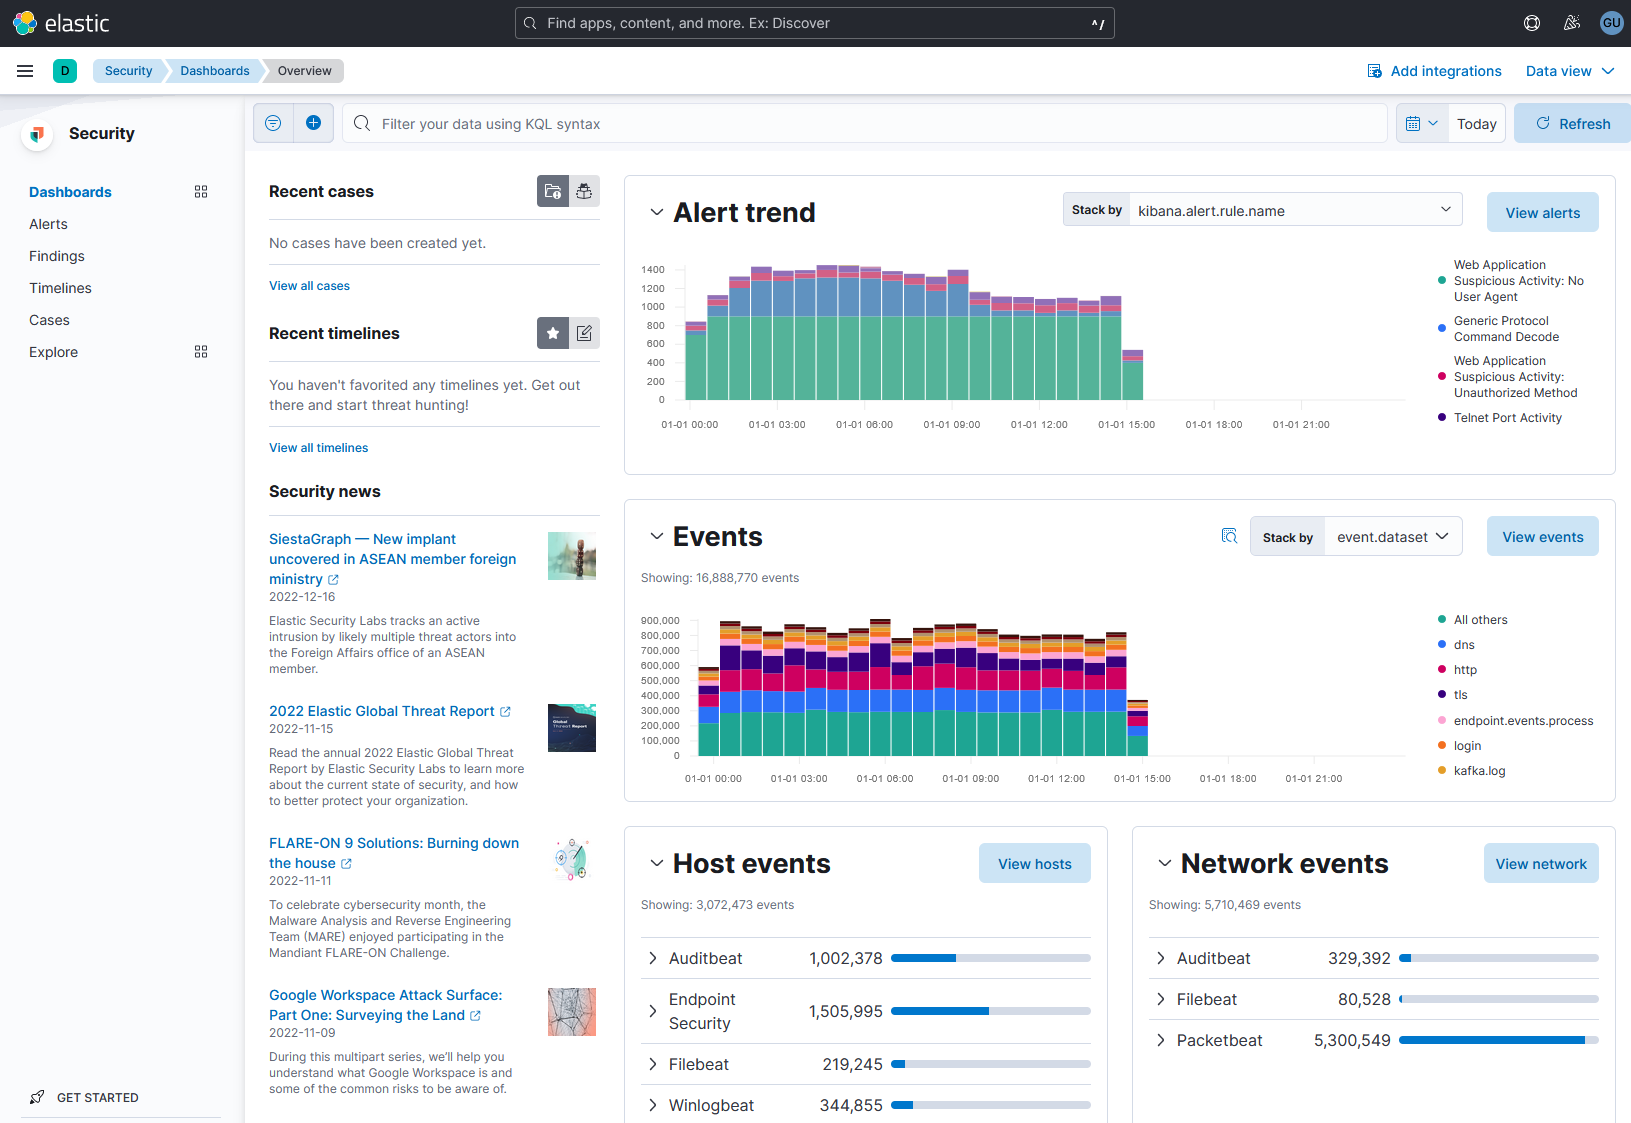1631x1123 pixels.
Task: Click the Packetbeat progress bar
Action: point(1498,1040)
